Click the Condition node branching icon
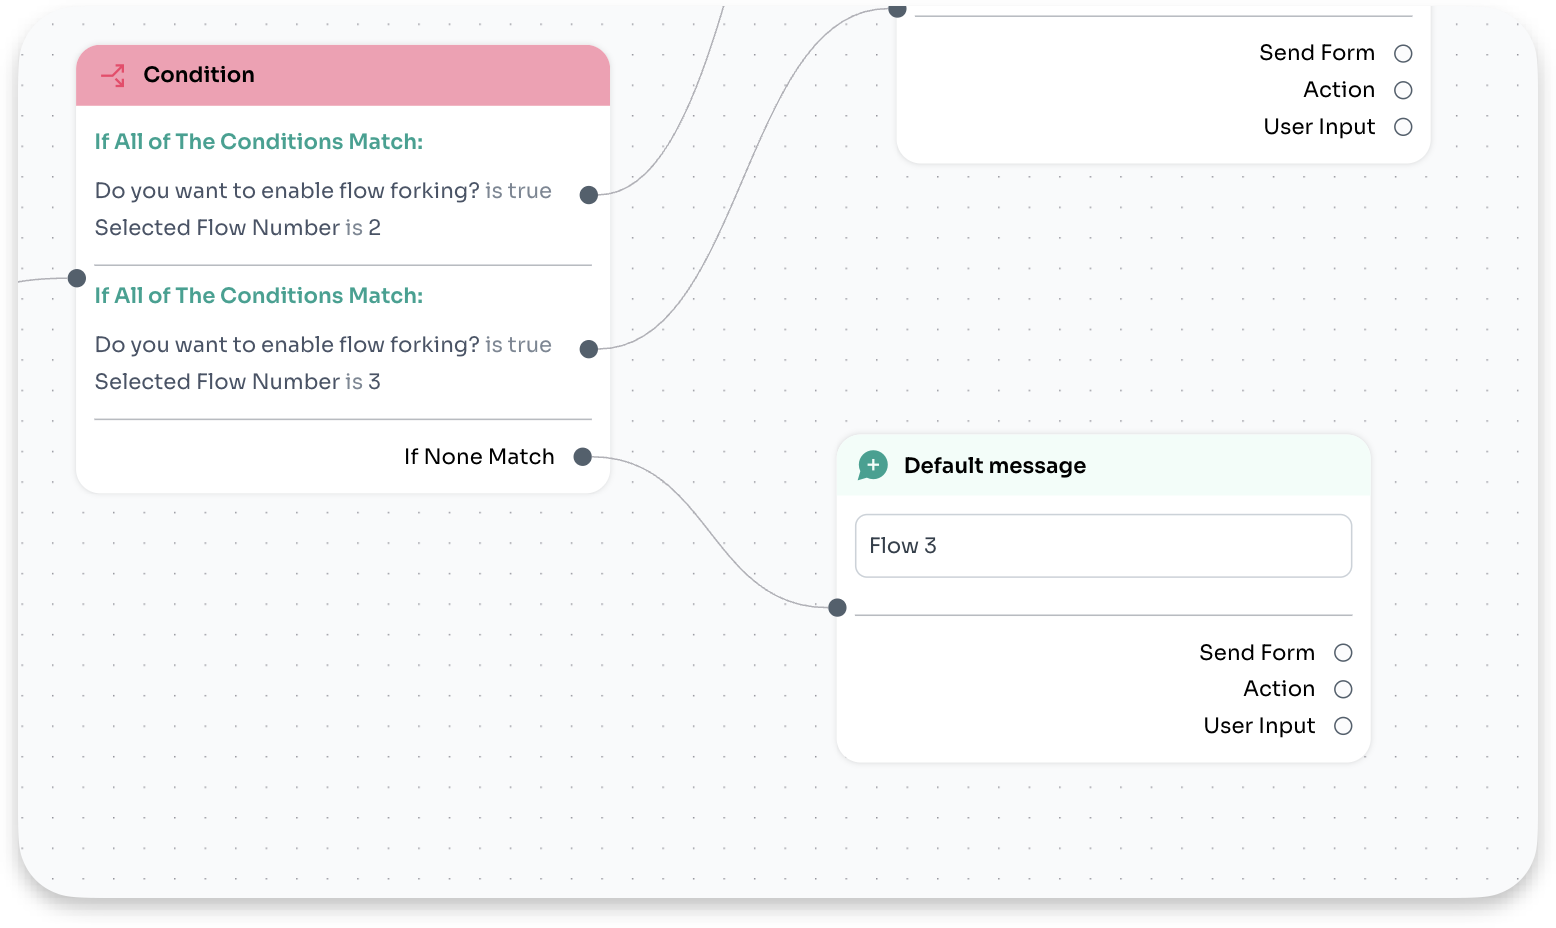Screen dimensions: 1556x928 113,75
